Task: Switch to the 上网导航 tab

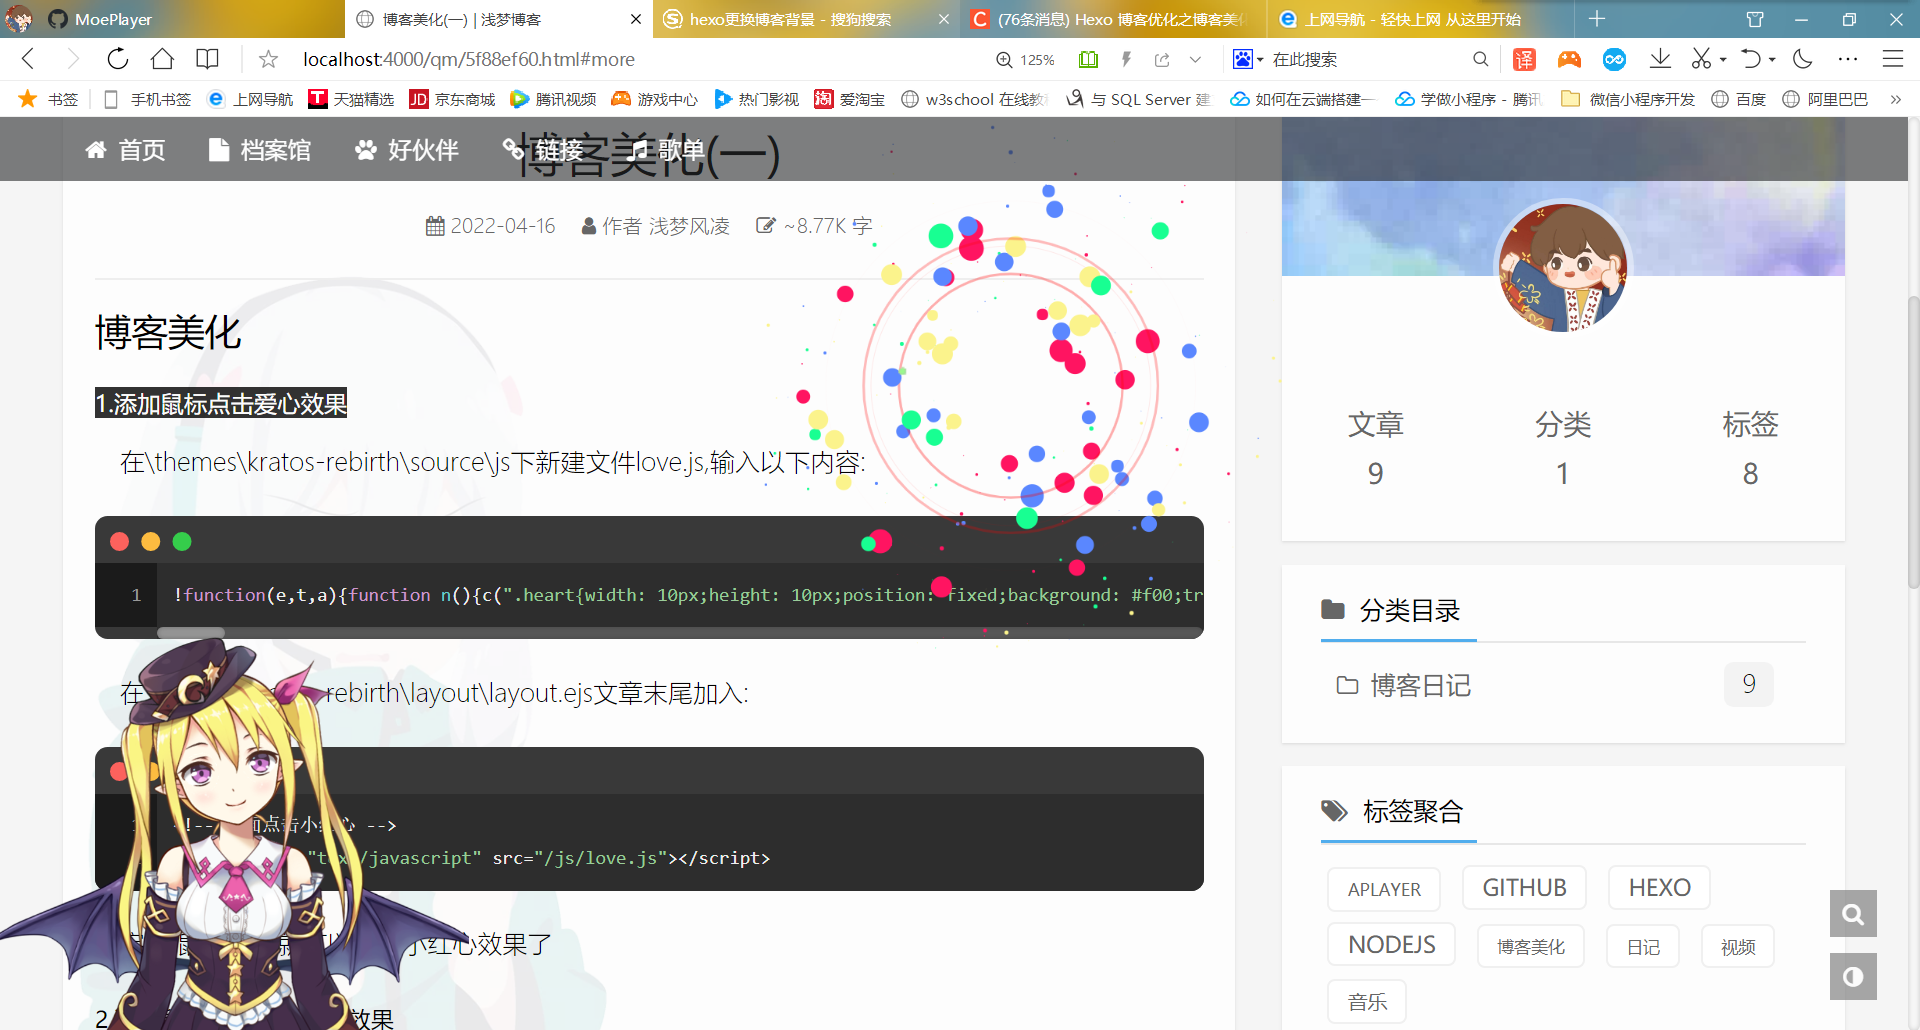Action: point(1420,19)
